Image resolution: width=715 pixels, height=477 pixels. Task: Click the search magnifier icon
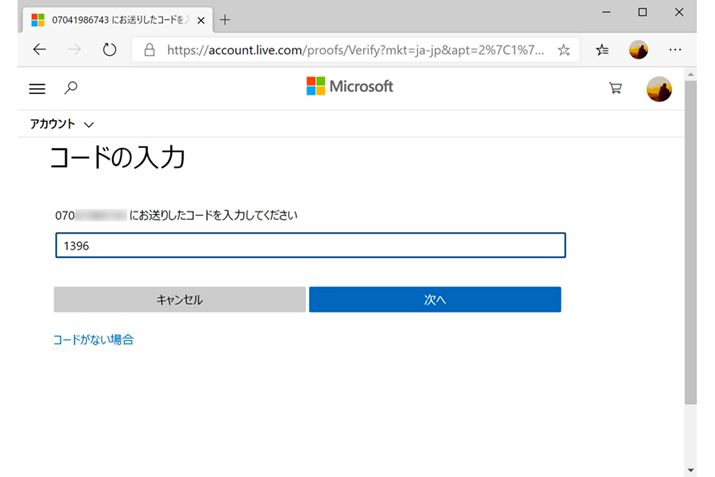pyautogui.click(x=70, y=89)
